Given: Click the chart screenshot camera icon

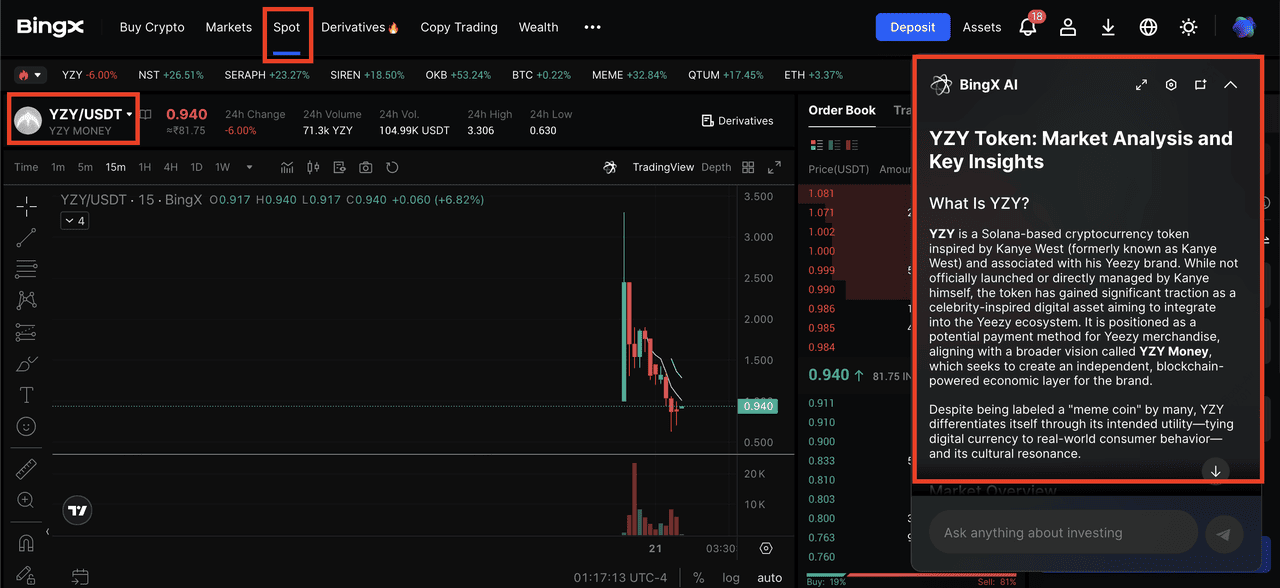Looking at the screenshot, I should pos(366,167).
